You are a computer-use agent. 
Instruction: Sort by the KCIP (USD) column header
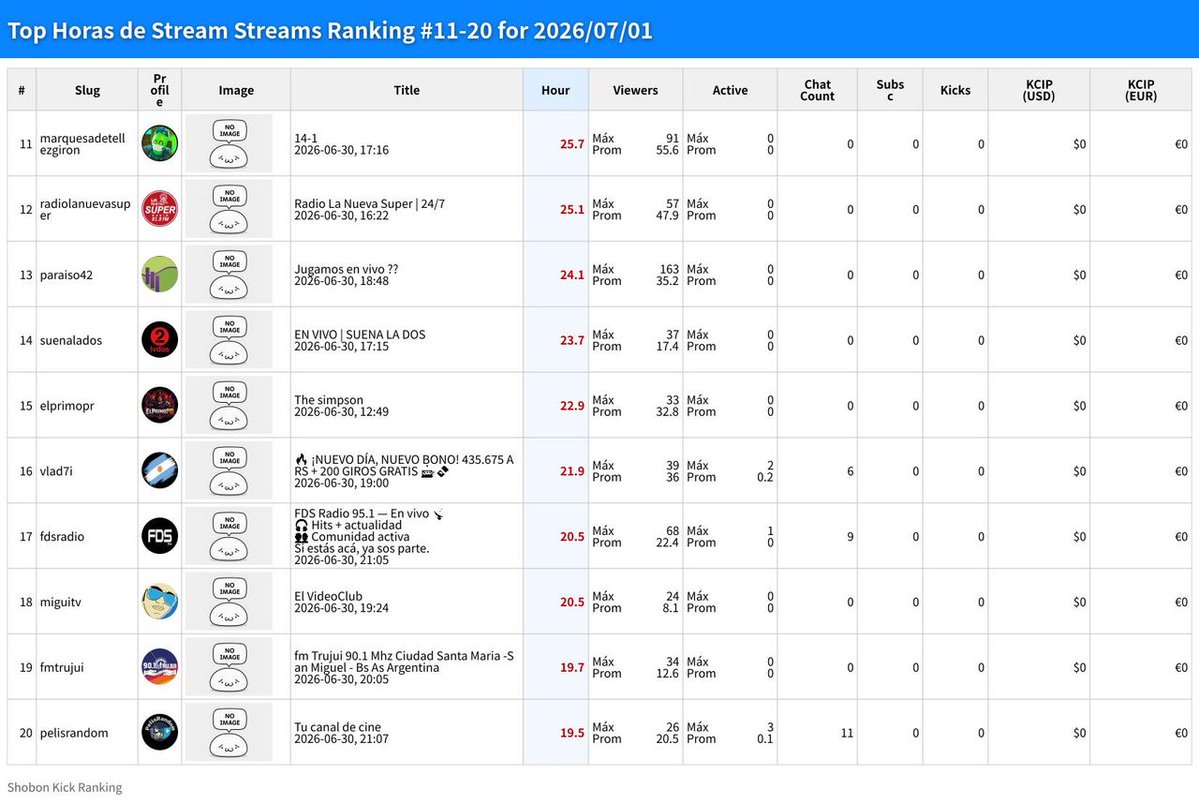point(1039,90)
